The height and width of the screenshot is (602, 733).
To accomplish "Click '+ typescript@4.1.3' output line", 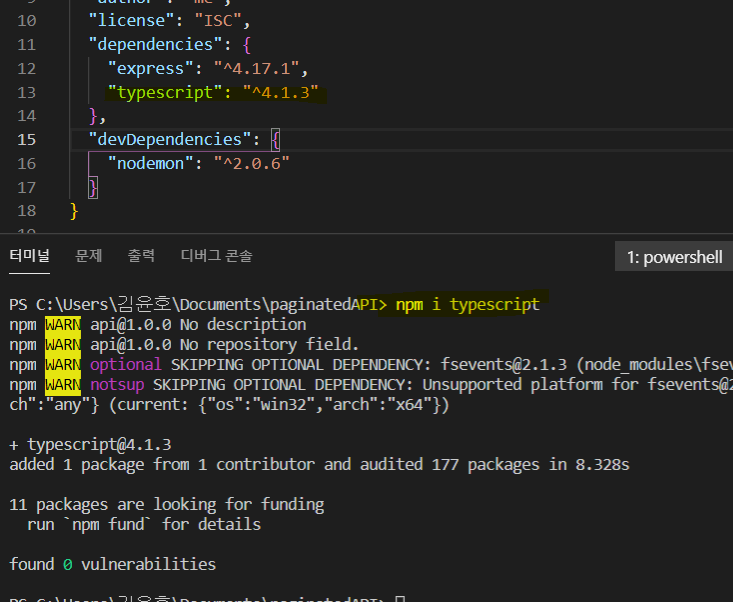I will [x=90, y=444].
